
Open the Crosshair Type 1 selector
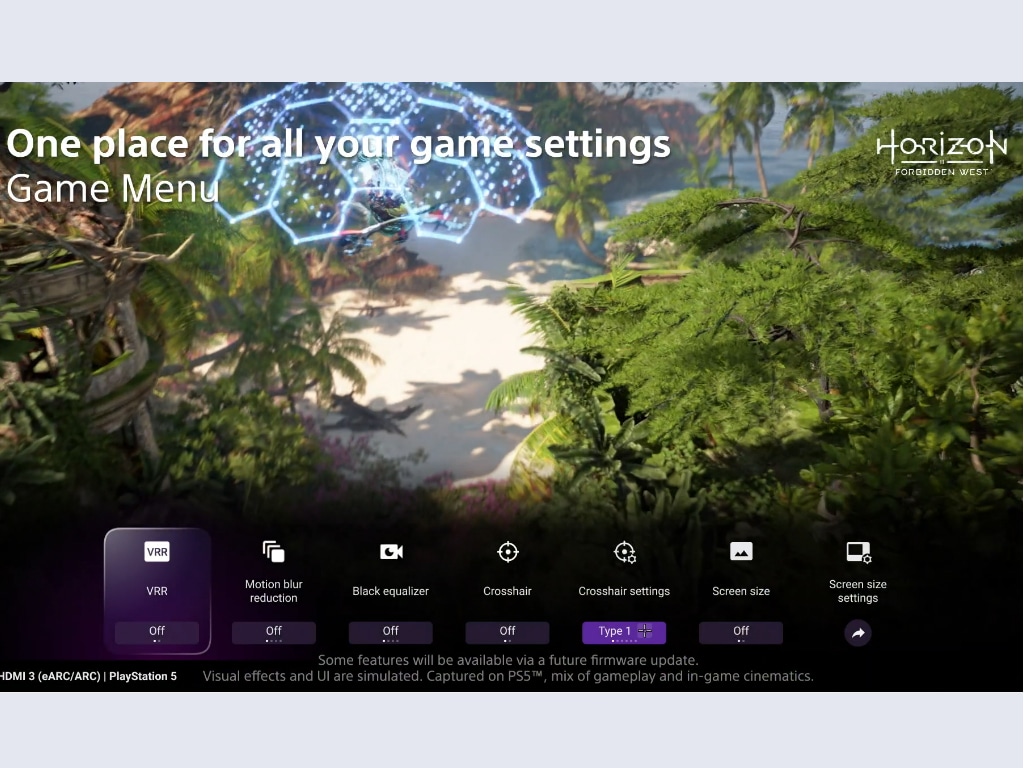point(614,632)
